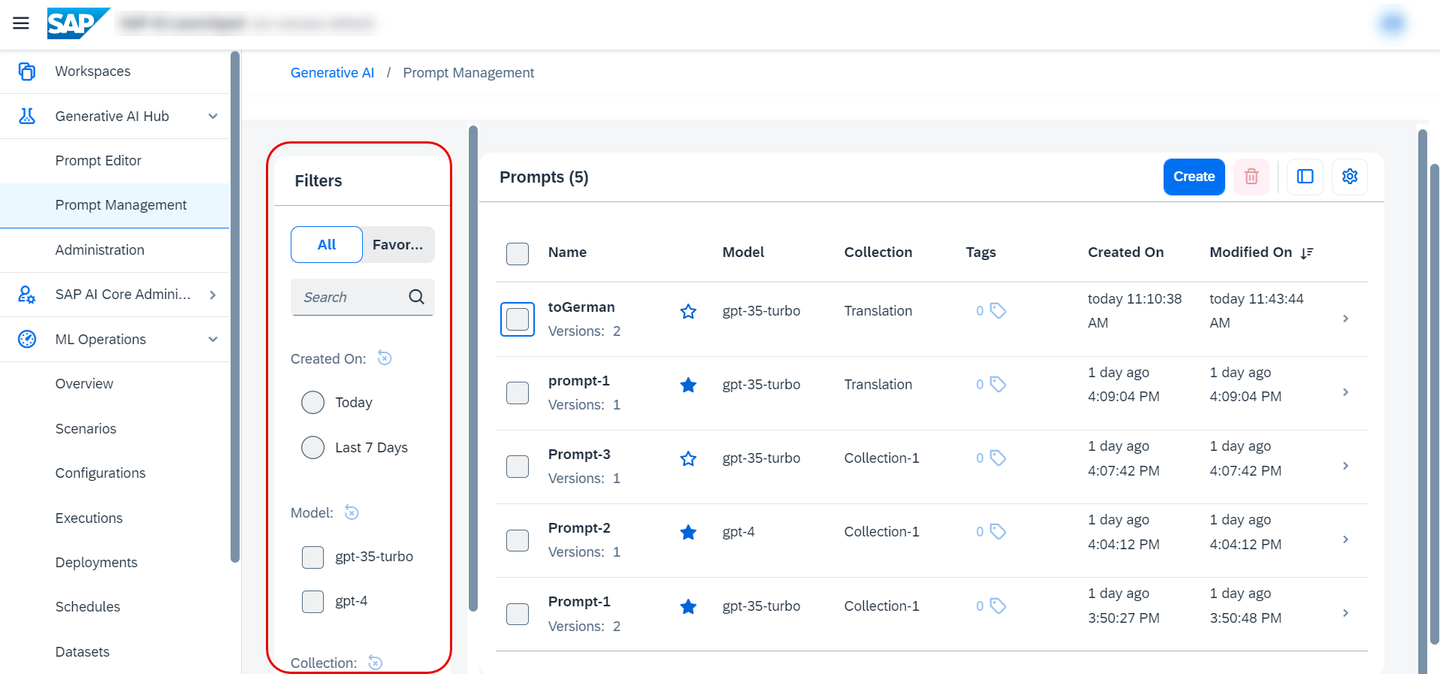
Task: Open Prompt-1 Collection-1 details via row arrow
Action: [x=1346, y=613]
